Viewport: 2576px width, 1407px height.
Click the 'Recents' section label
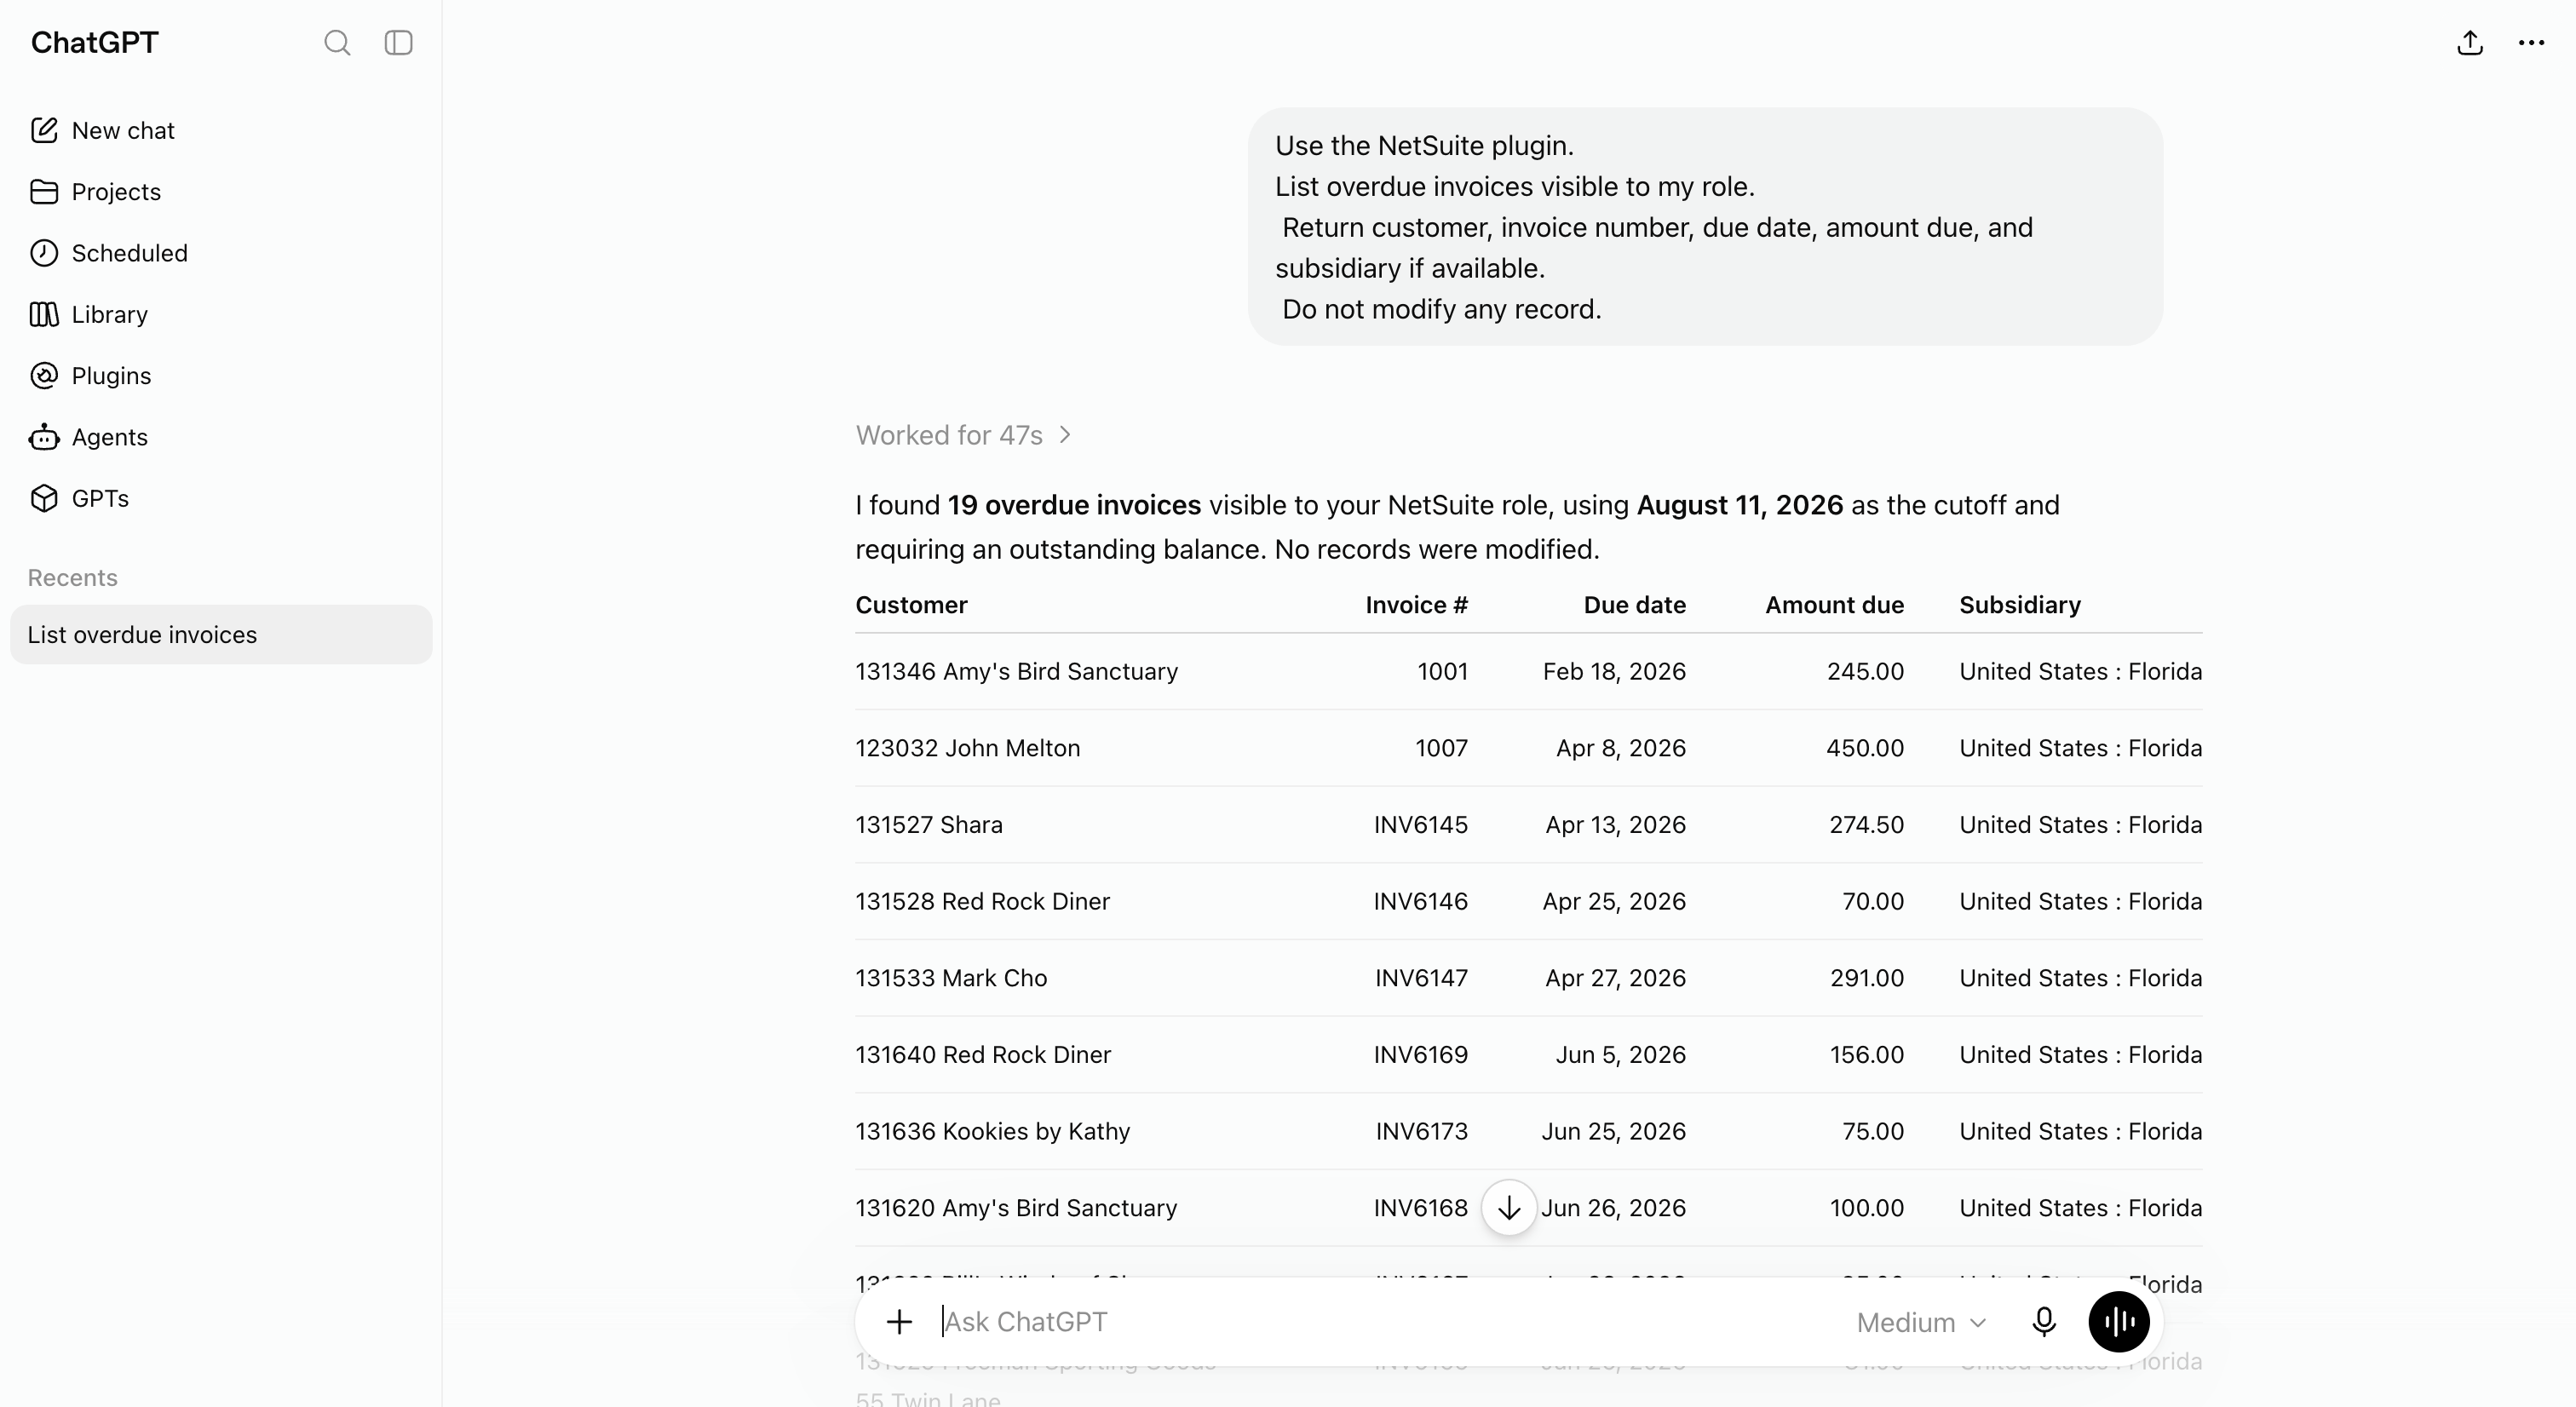click(x=72, y=577)
